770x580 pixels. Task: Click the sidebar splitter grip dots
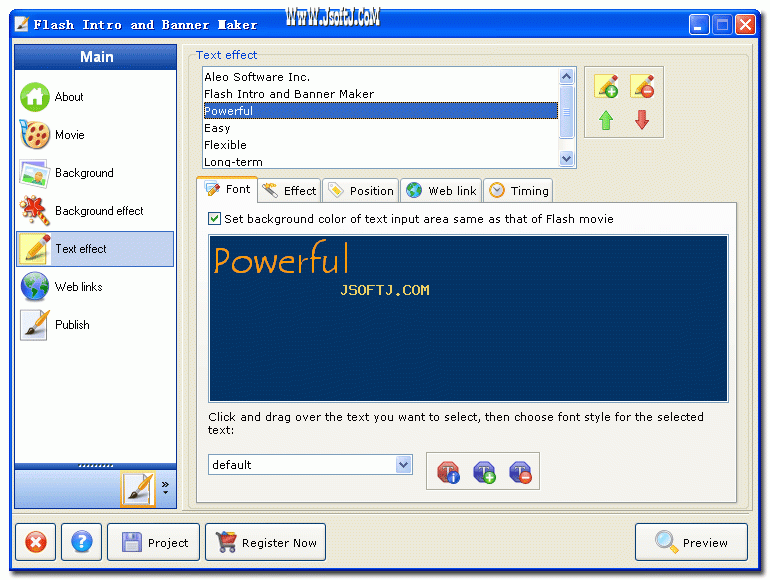pyautogui.click(x=96, y=466)
